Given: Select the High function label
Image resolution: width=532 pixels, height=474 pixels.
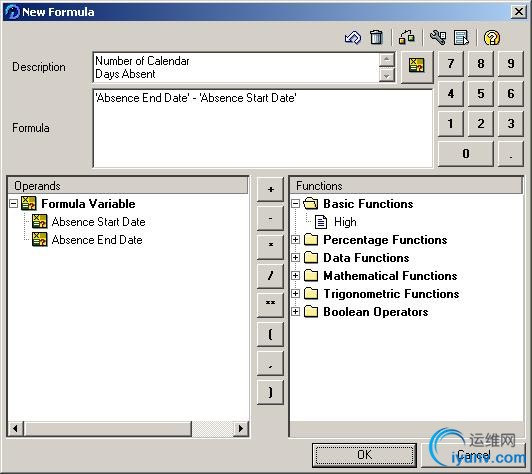Looking at the screenshot, I should pyautogui.click(x=345, y=222).
